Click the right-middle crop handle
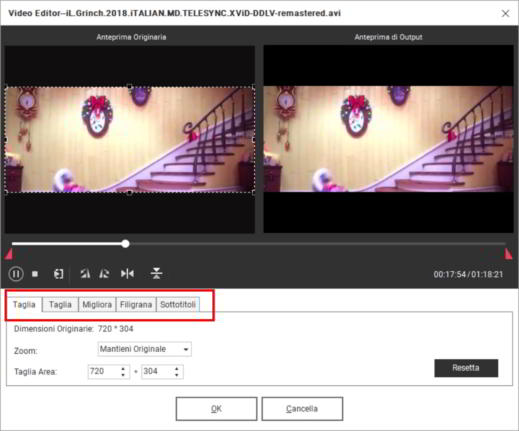Viewport: 519px width, 431px height. click(x=254, y=140)
